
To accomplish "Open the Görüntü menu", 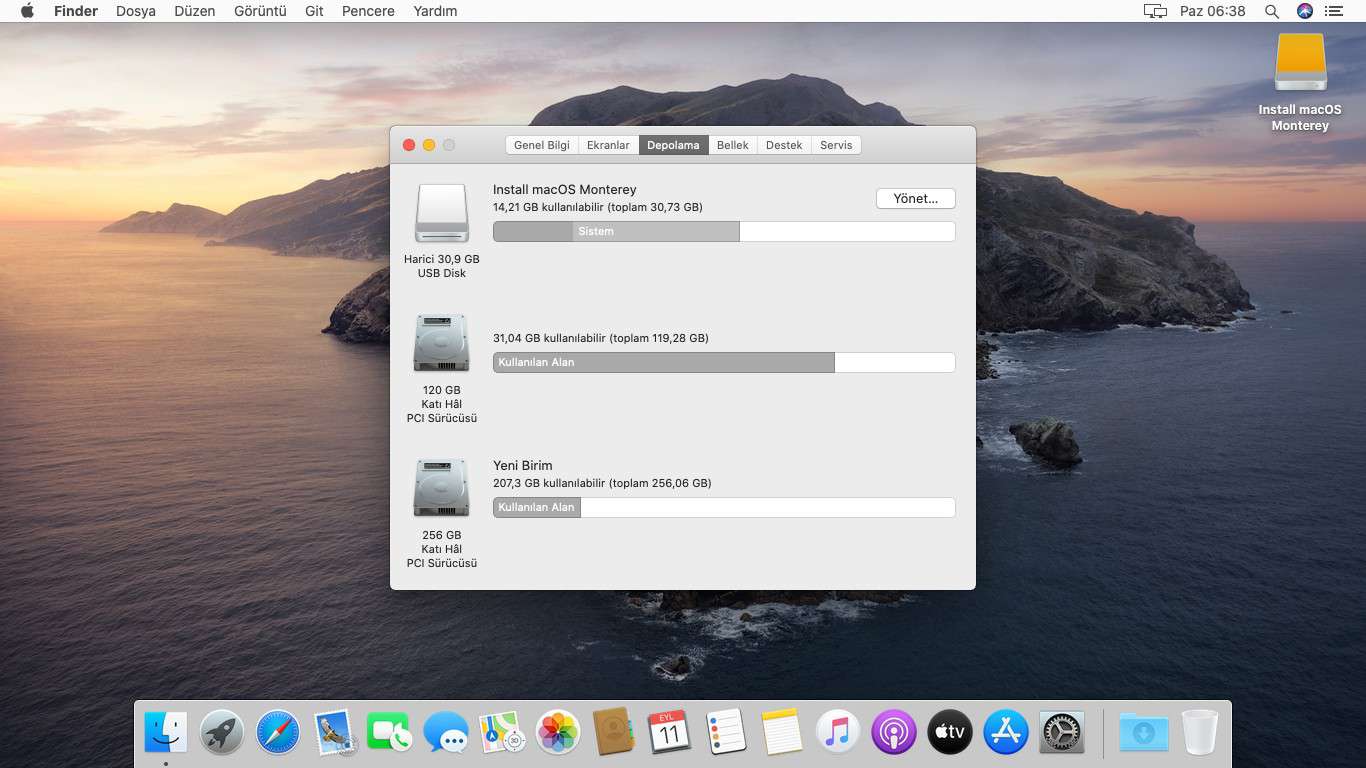I will (x=260, y=11).
